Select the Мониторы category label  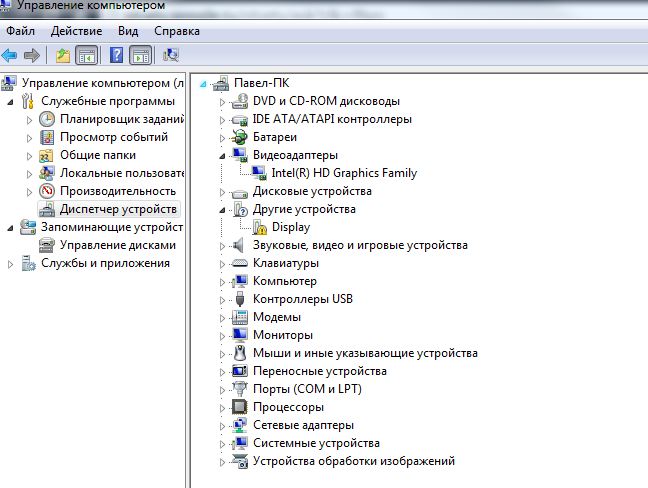tap(283, 335)
